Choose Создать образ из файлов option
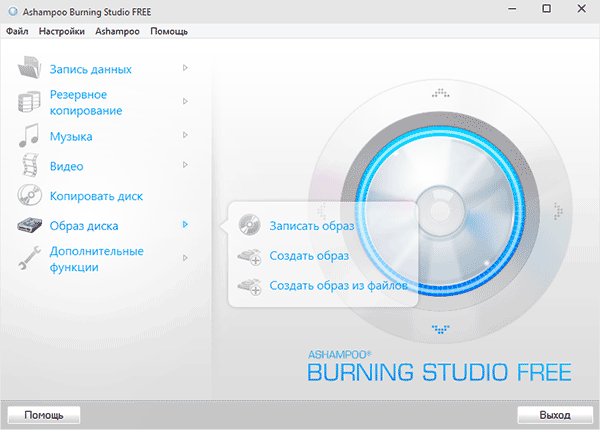This screenshot has height=430, width=600. click(x=338, y=285)
